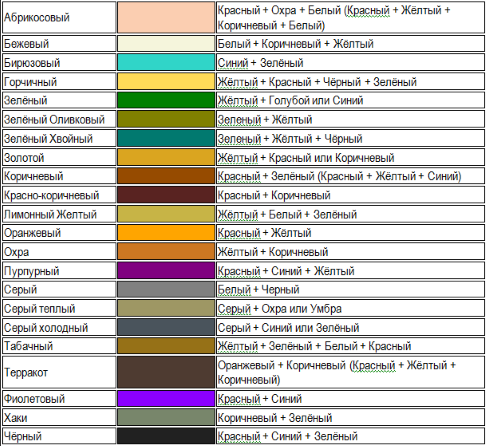Viewport: 486px width, 446px height.
Task: Select the Хаки color swatch
Action: tap(166, 417)
